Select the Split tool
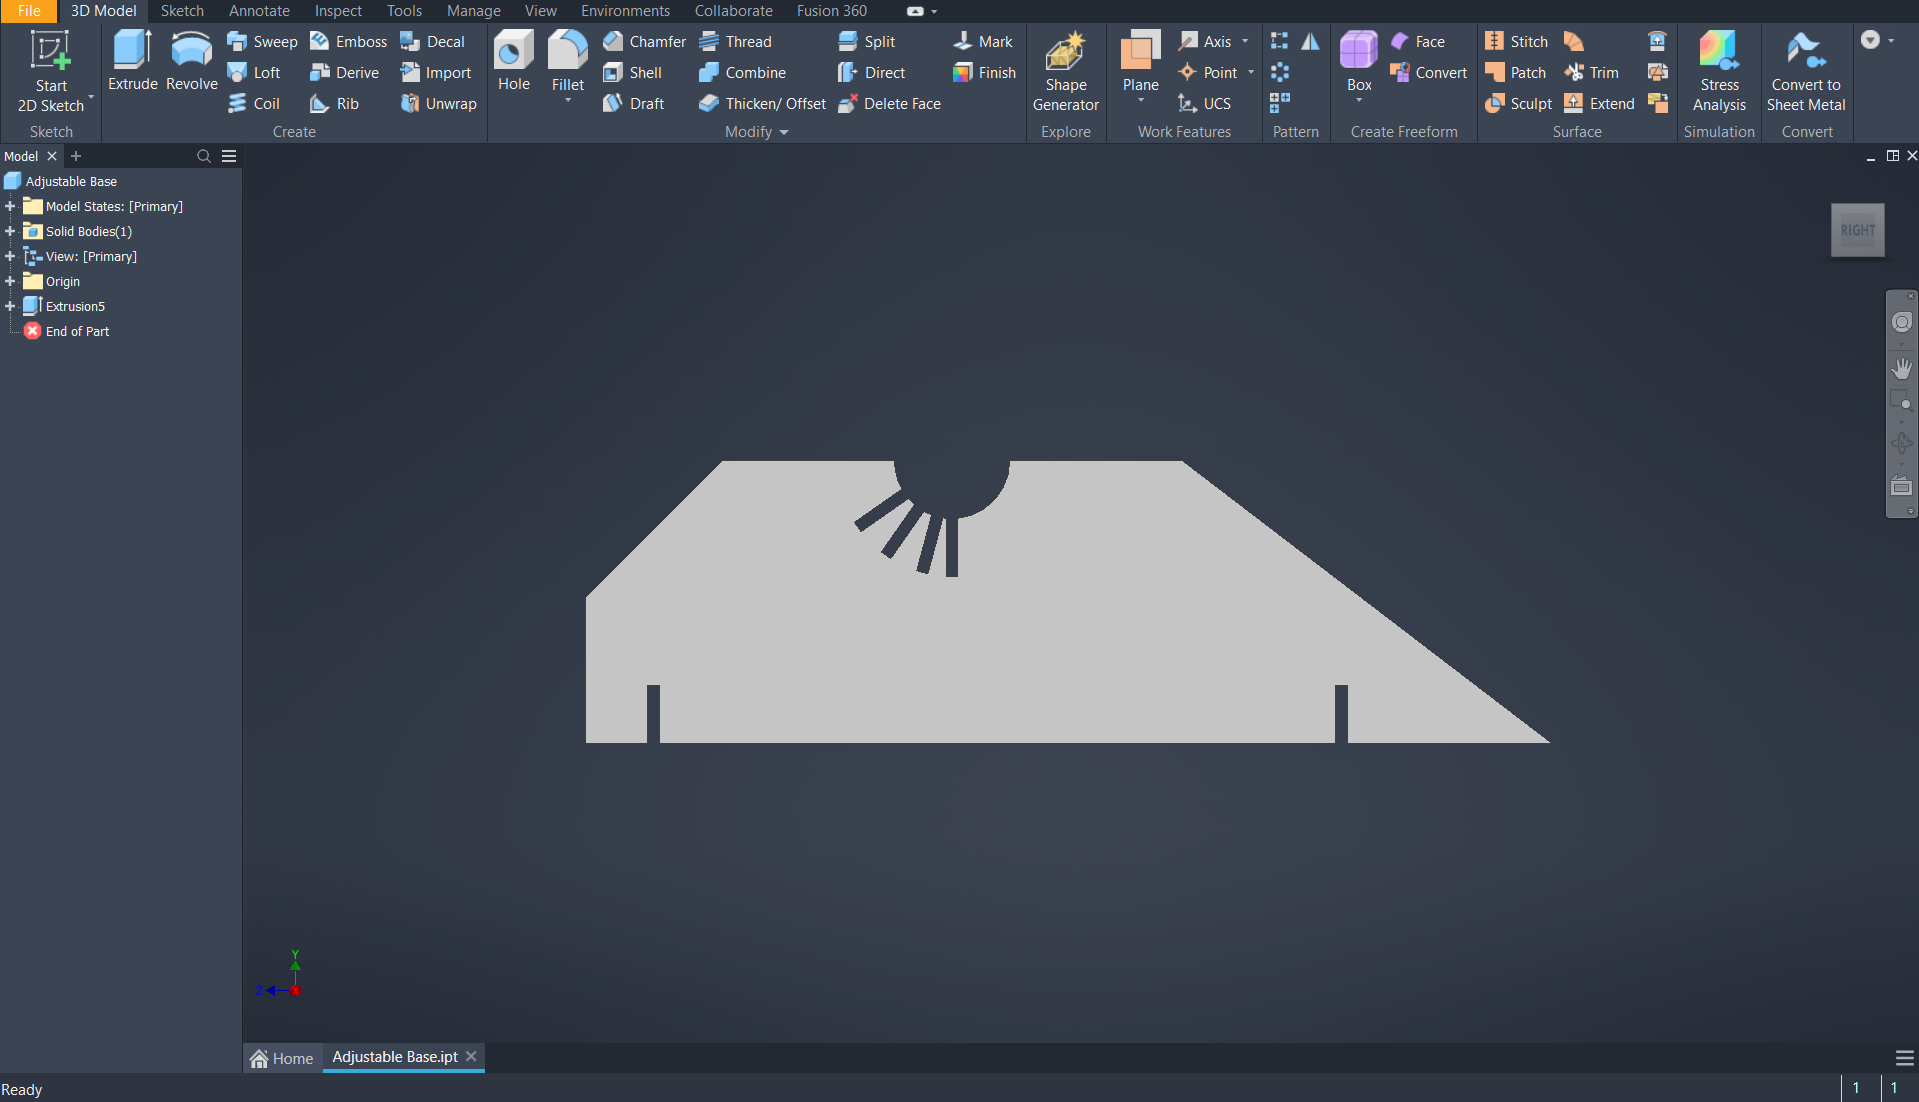 coord(866,41)
